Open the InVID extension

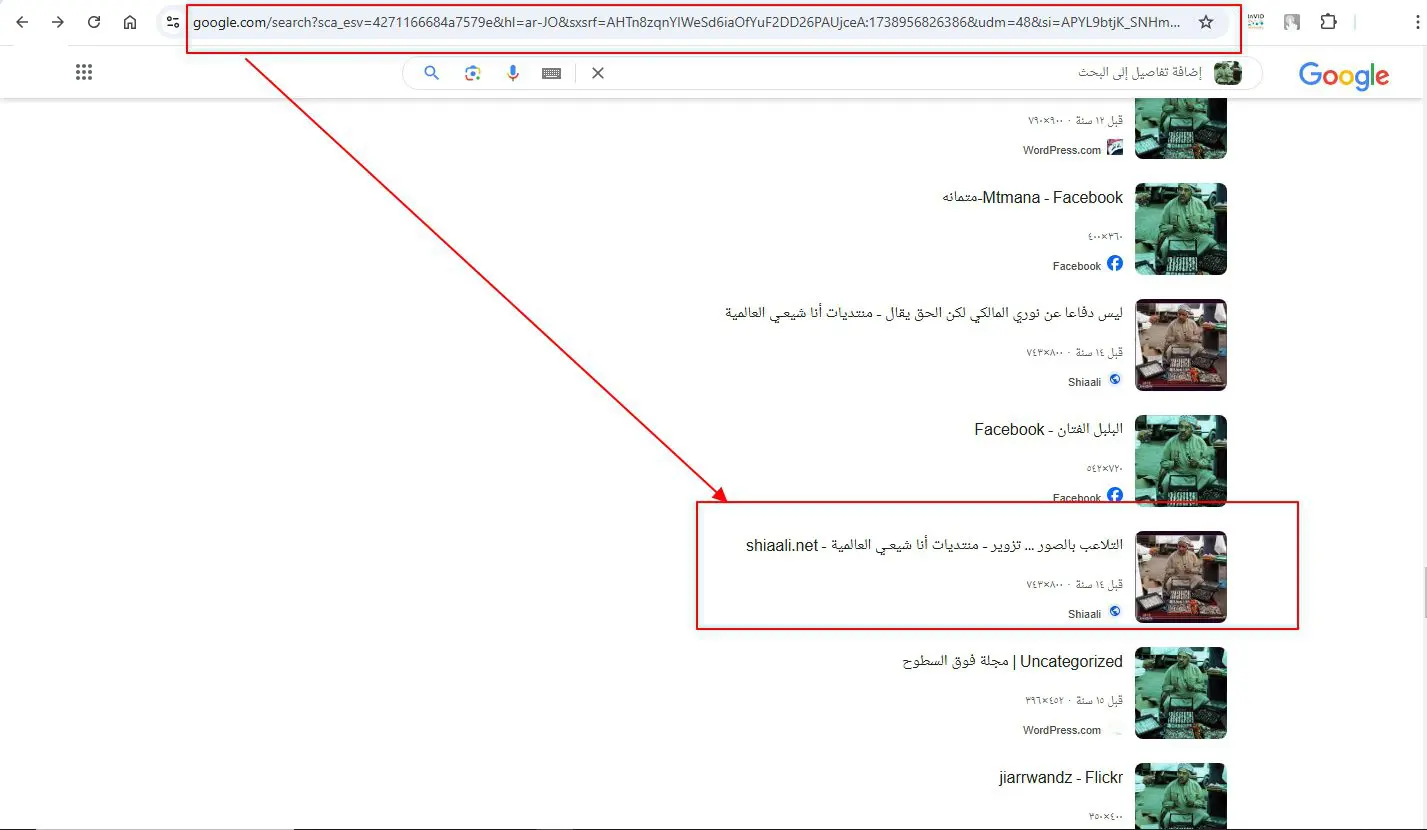click(1256, 22)
